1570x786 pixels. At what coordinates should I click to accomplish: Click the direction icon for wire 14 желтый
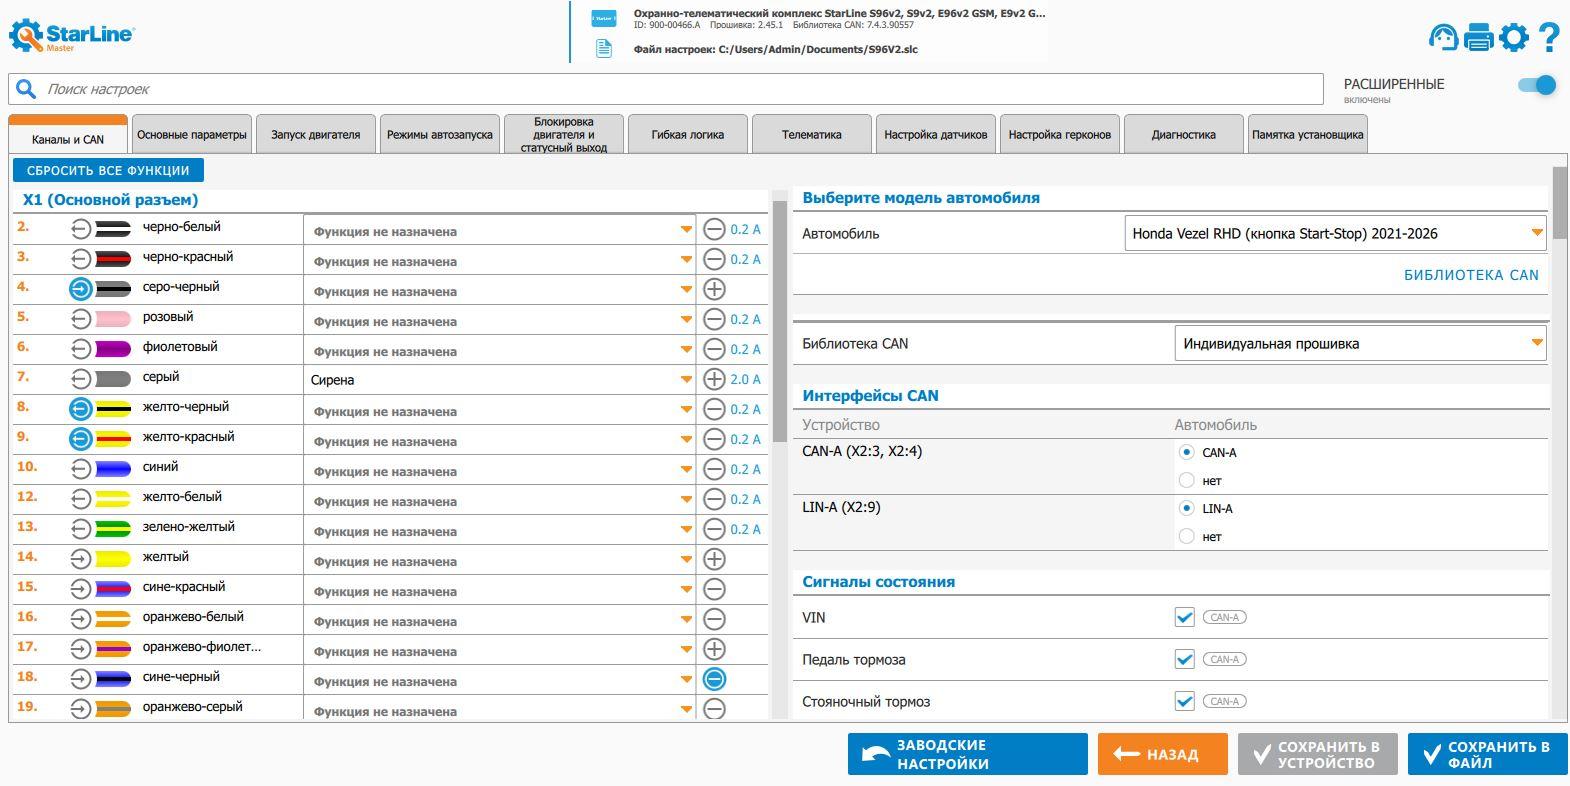click(x=81, y=559)
